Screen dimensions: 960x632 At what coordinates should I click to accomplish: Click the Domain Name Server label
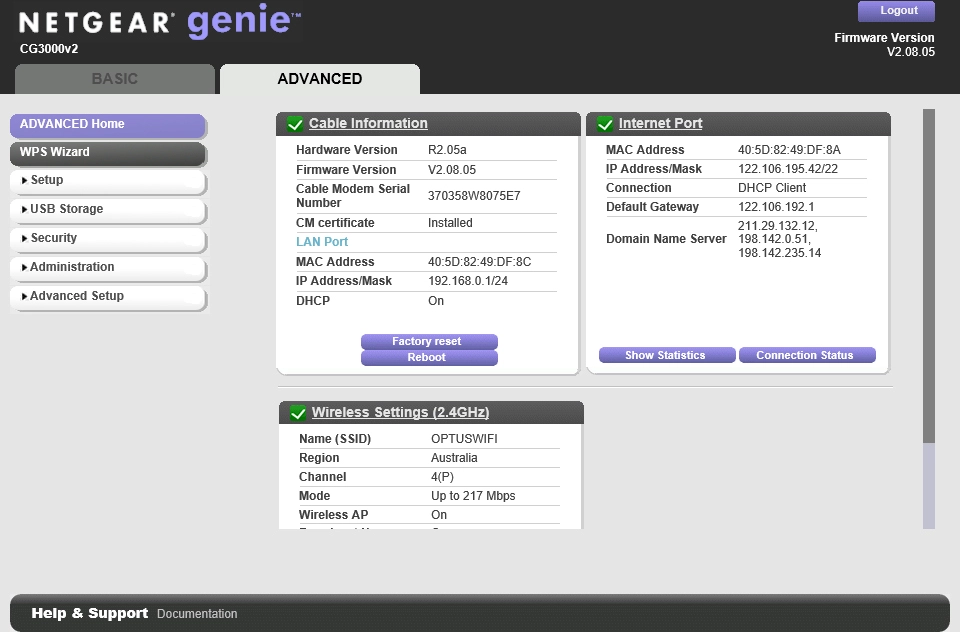tap(666, 239)
